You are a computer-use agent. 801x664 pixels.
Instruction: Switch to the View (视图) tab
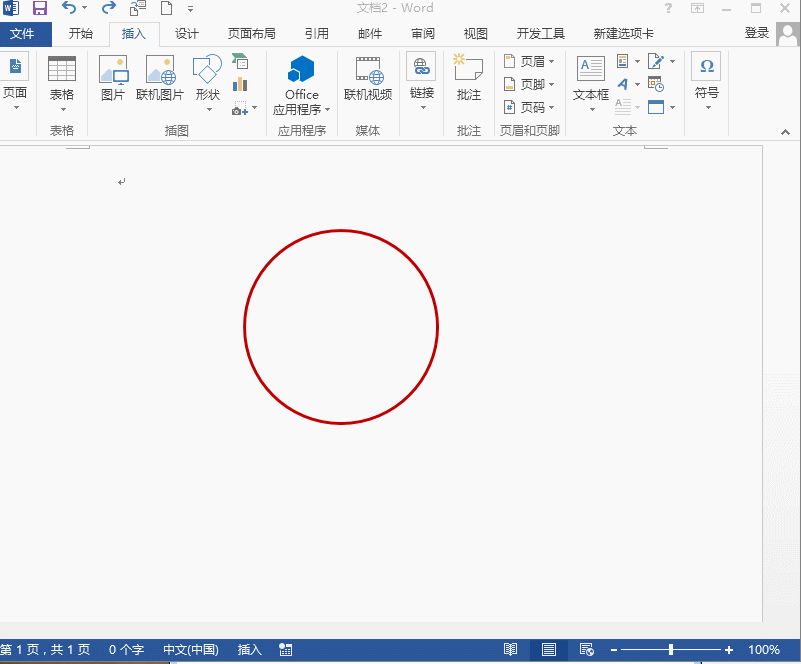click(x=476, y=34)
